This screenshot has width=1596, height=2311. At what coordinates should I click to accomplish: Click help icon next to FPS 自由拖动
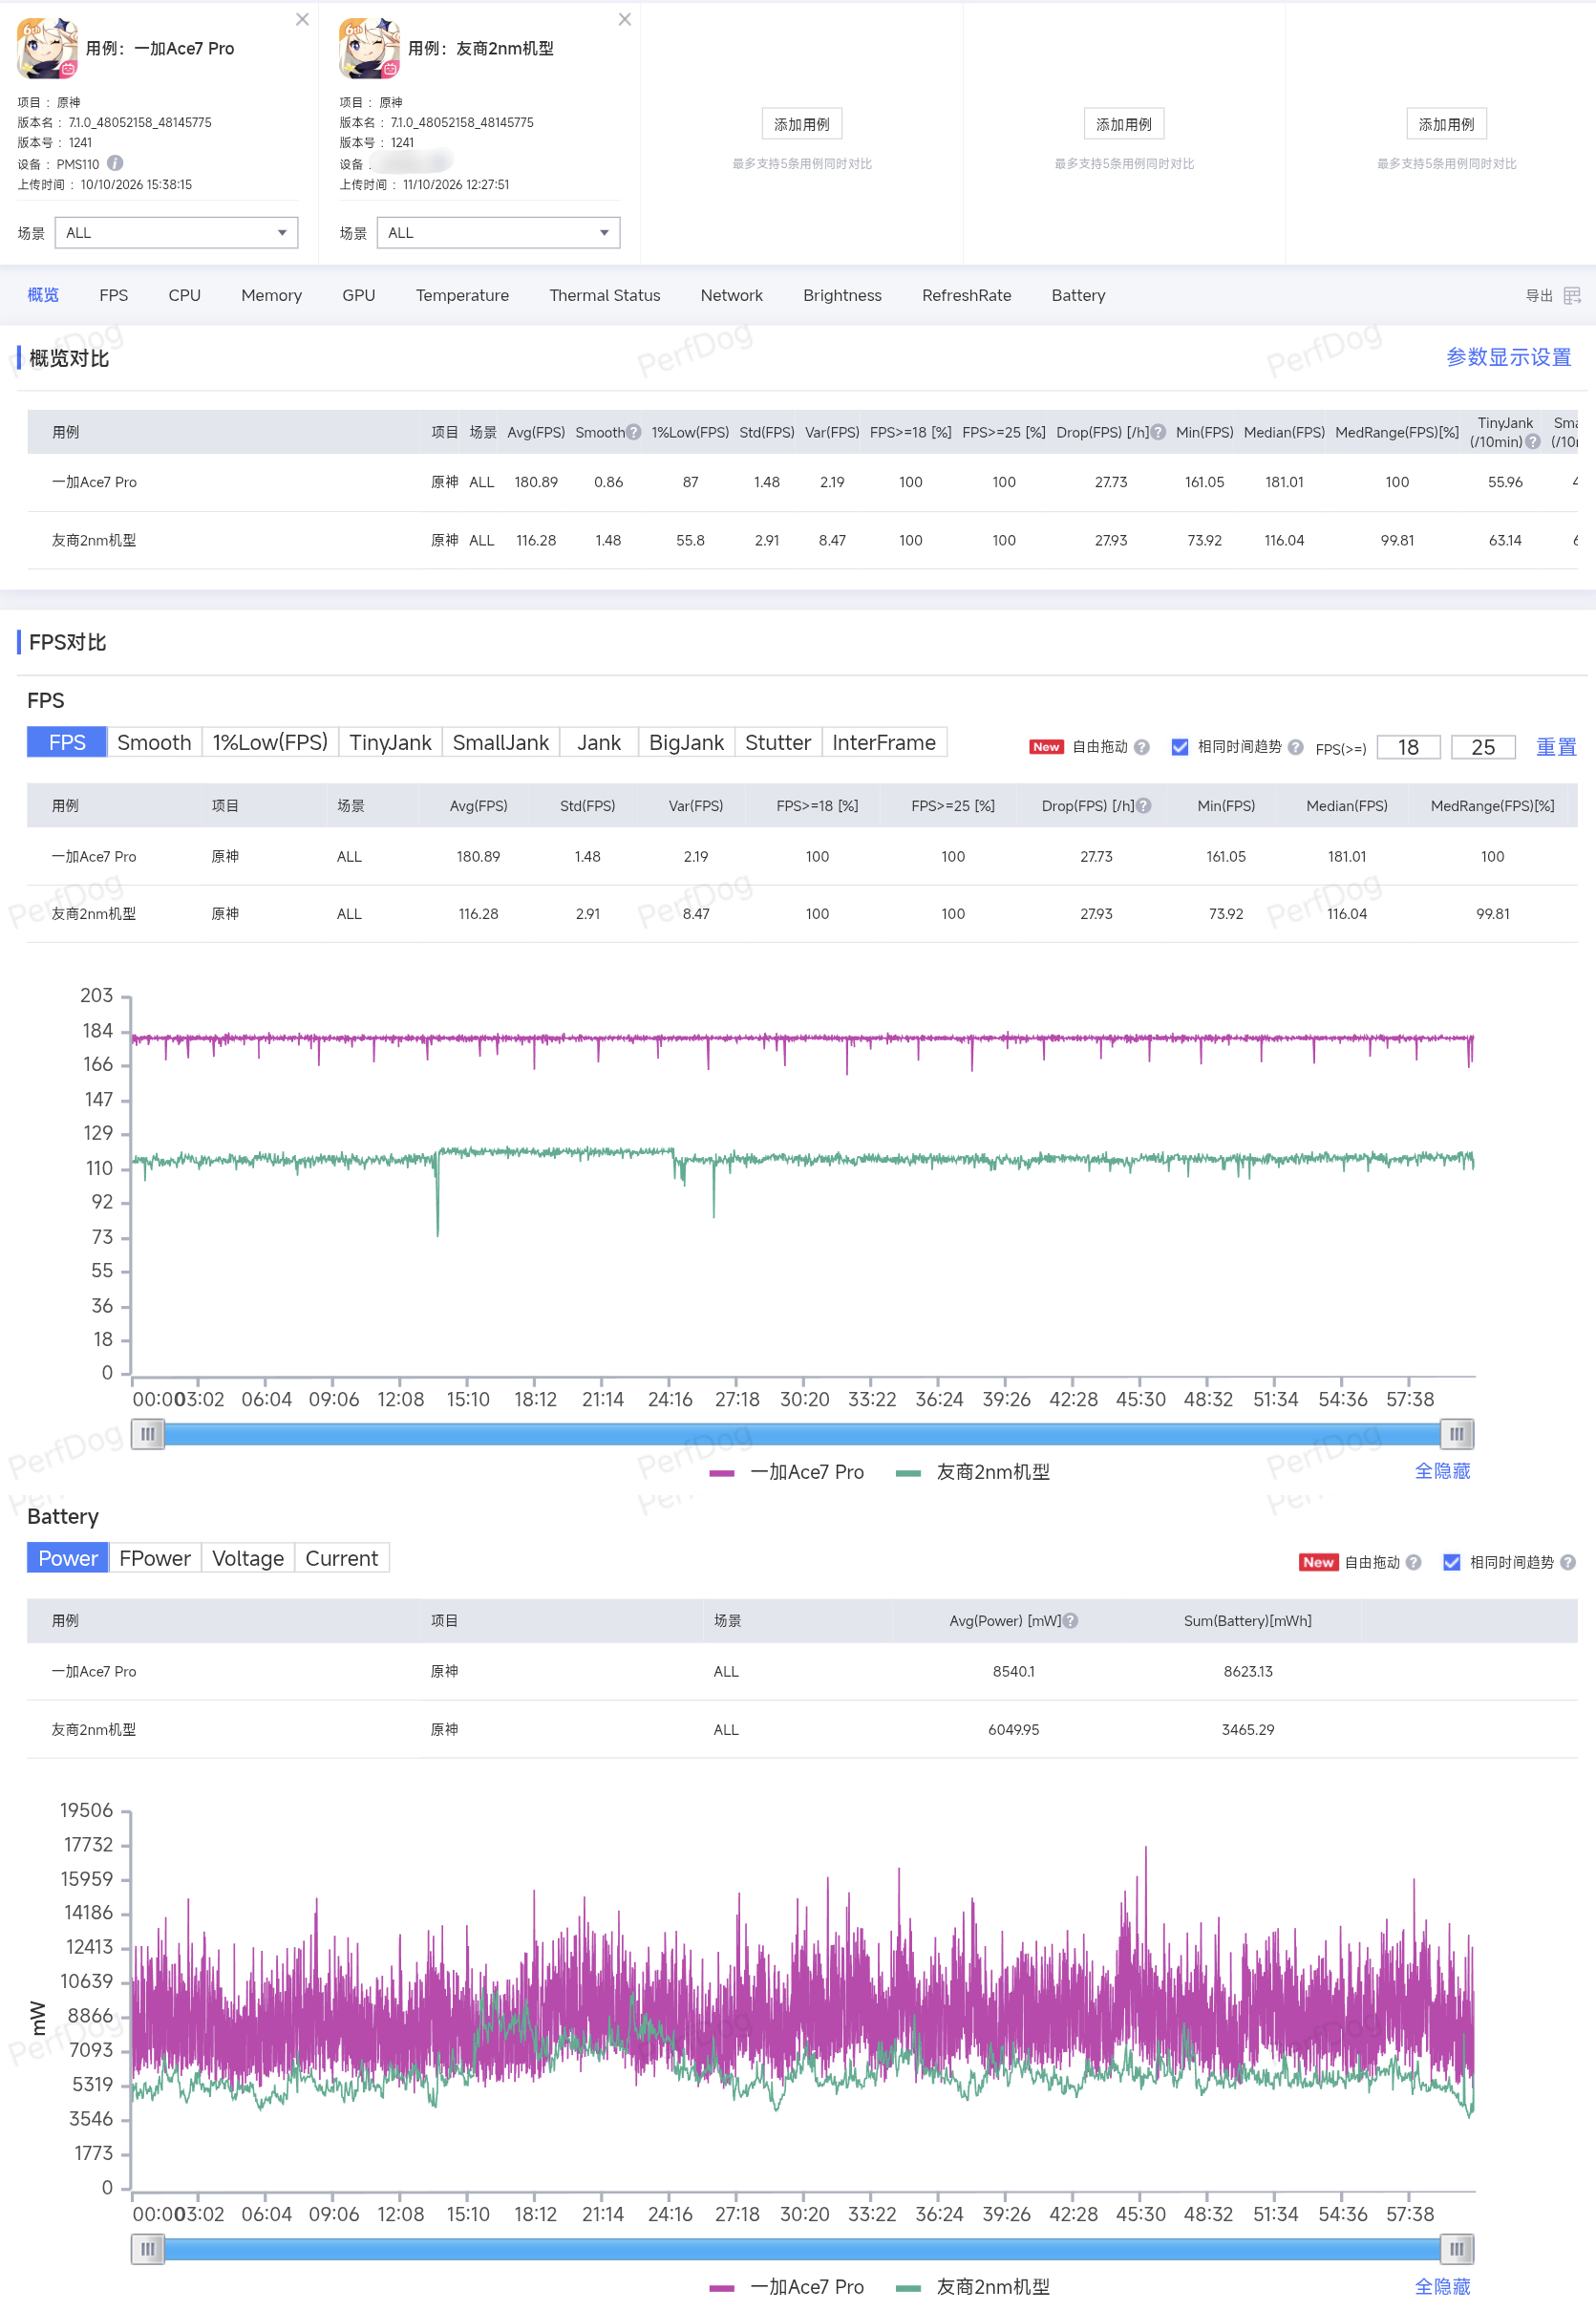[x=1141, y=747]
